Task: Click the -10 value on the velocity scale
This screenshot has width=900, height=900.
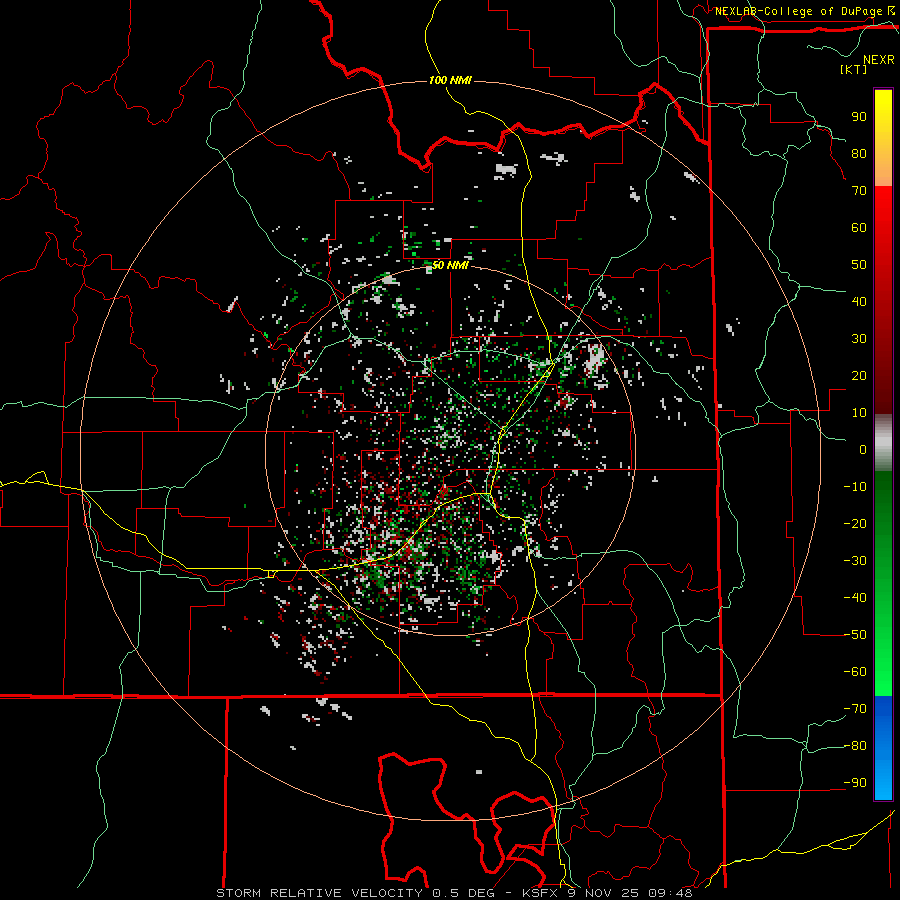Action: point(855,487)
